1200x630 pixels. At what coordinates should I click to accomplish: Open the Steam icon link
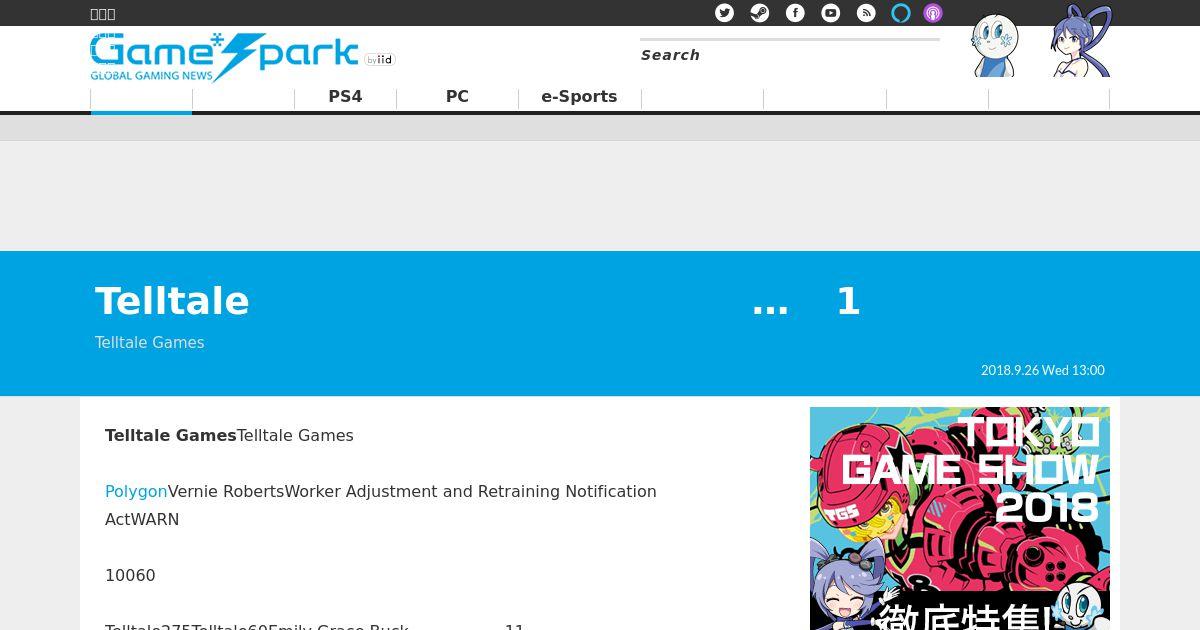pos(760,13)
